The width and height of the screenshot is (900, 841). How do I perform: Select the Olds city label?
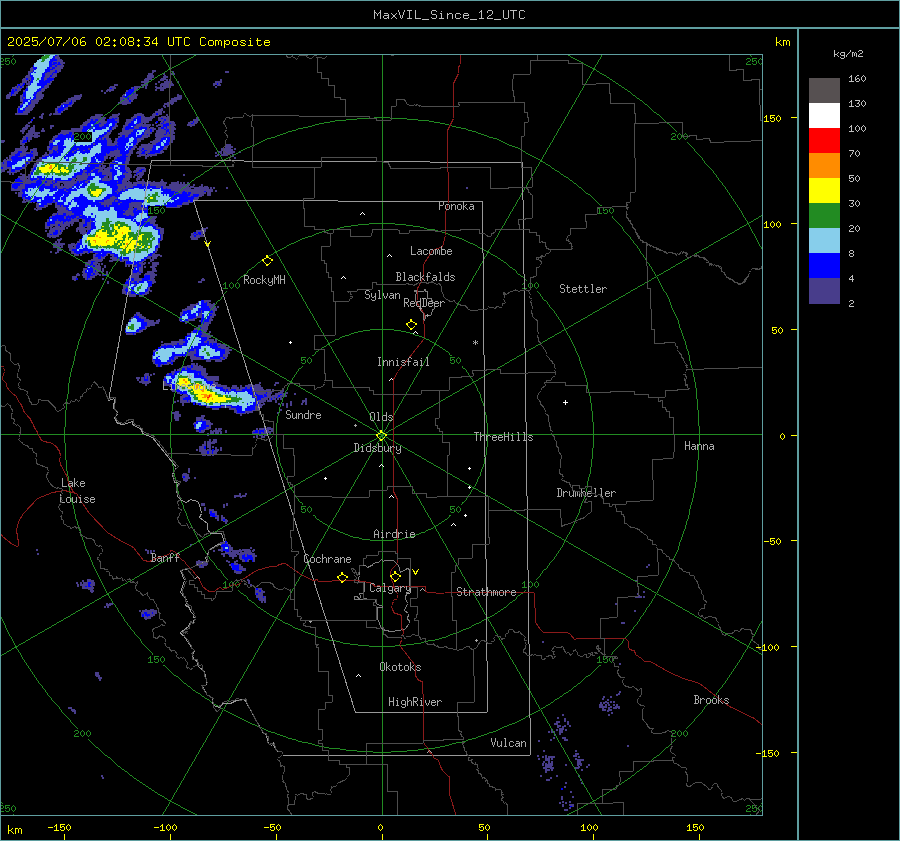click(381, 417)
